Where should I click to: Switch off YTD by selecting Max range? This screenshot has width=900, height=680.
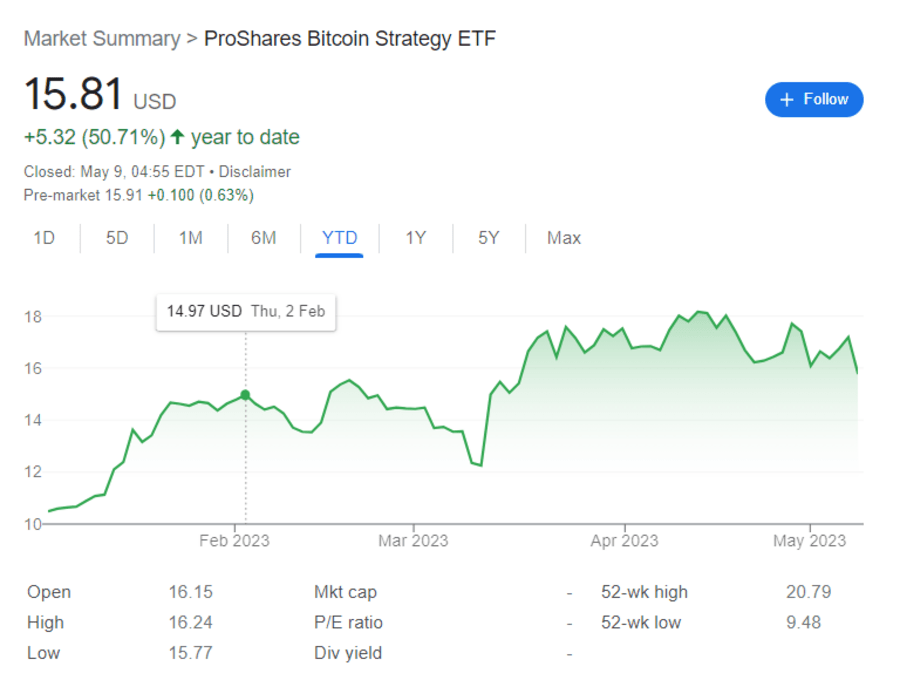(x=563, y=238)
